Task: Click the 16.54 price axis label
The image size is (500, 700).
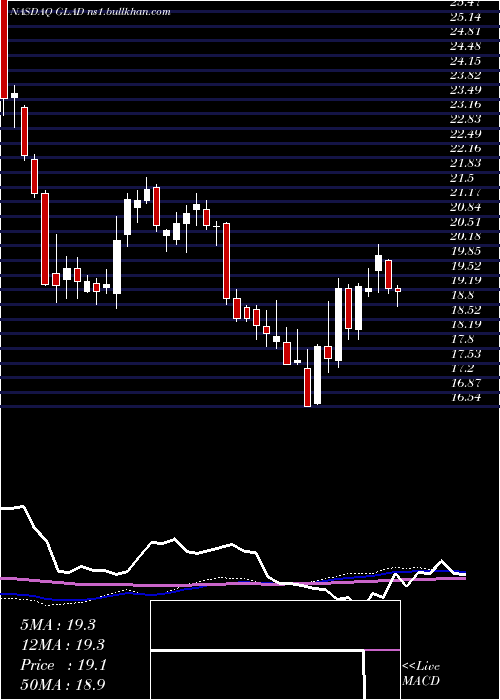Action: (x=466, y=397)
